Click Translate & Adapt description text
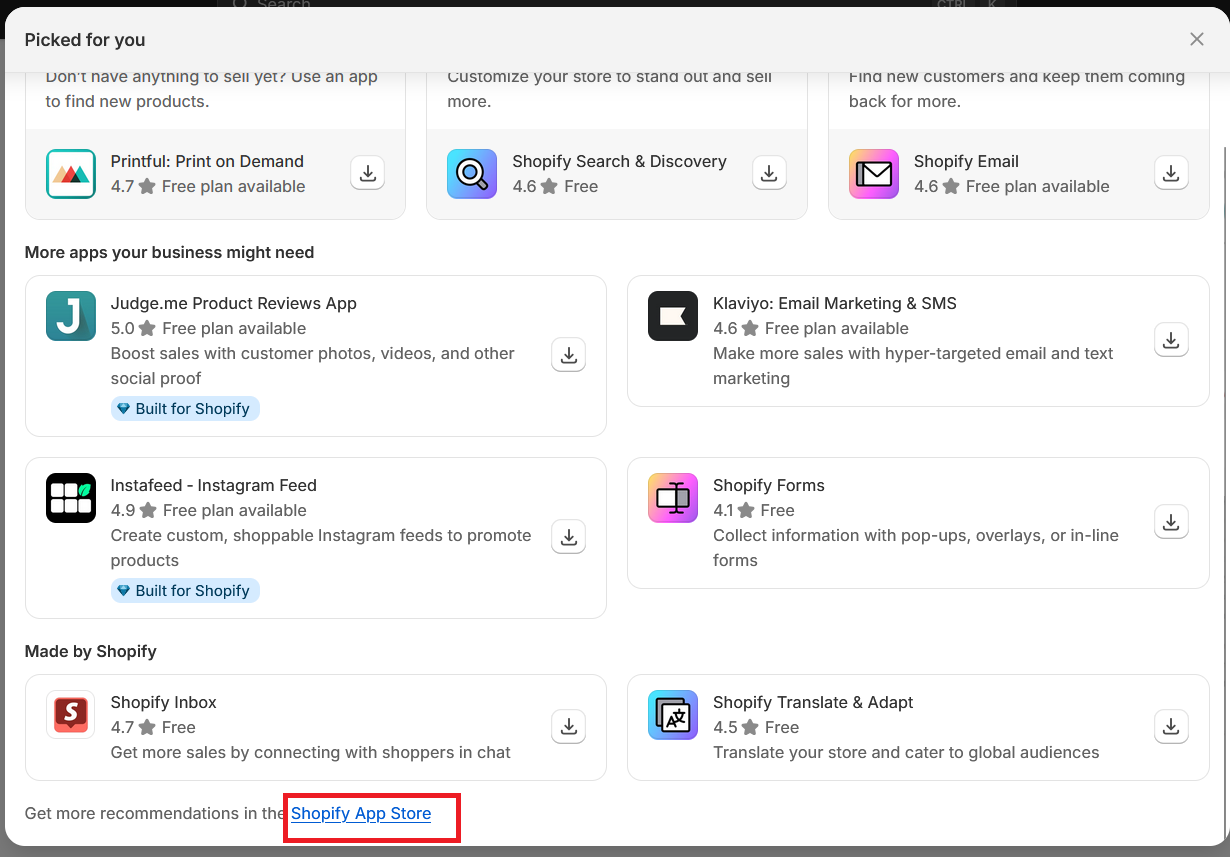The image size is (1230, 857). (x=906, y=752)
